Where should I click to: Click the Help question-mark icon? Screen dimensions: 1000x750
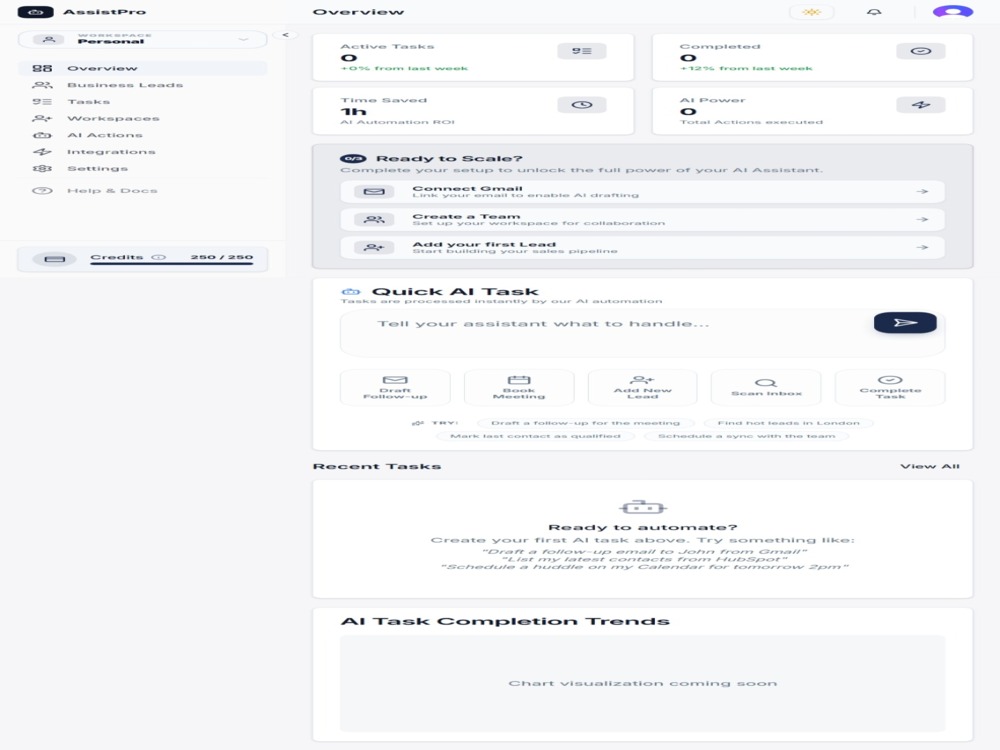click(42, 191)
